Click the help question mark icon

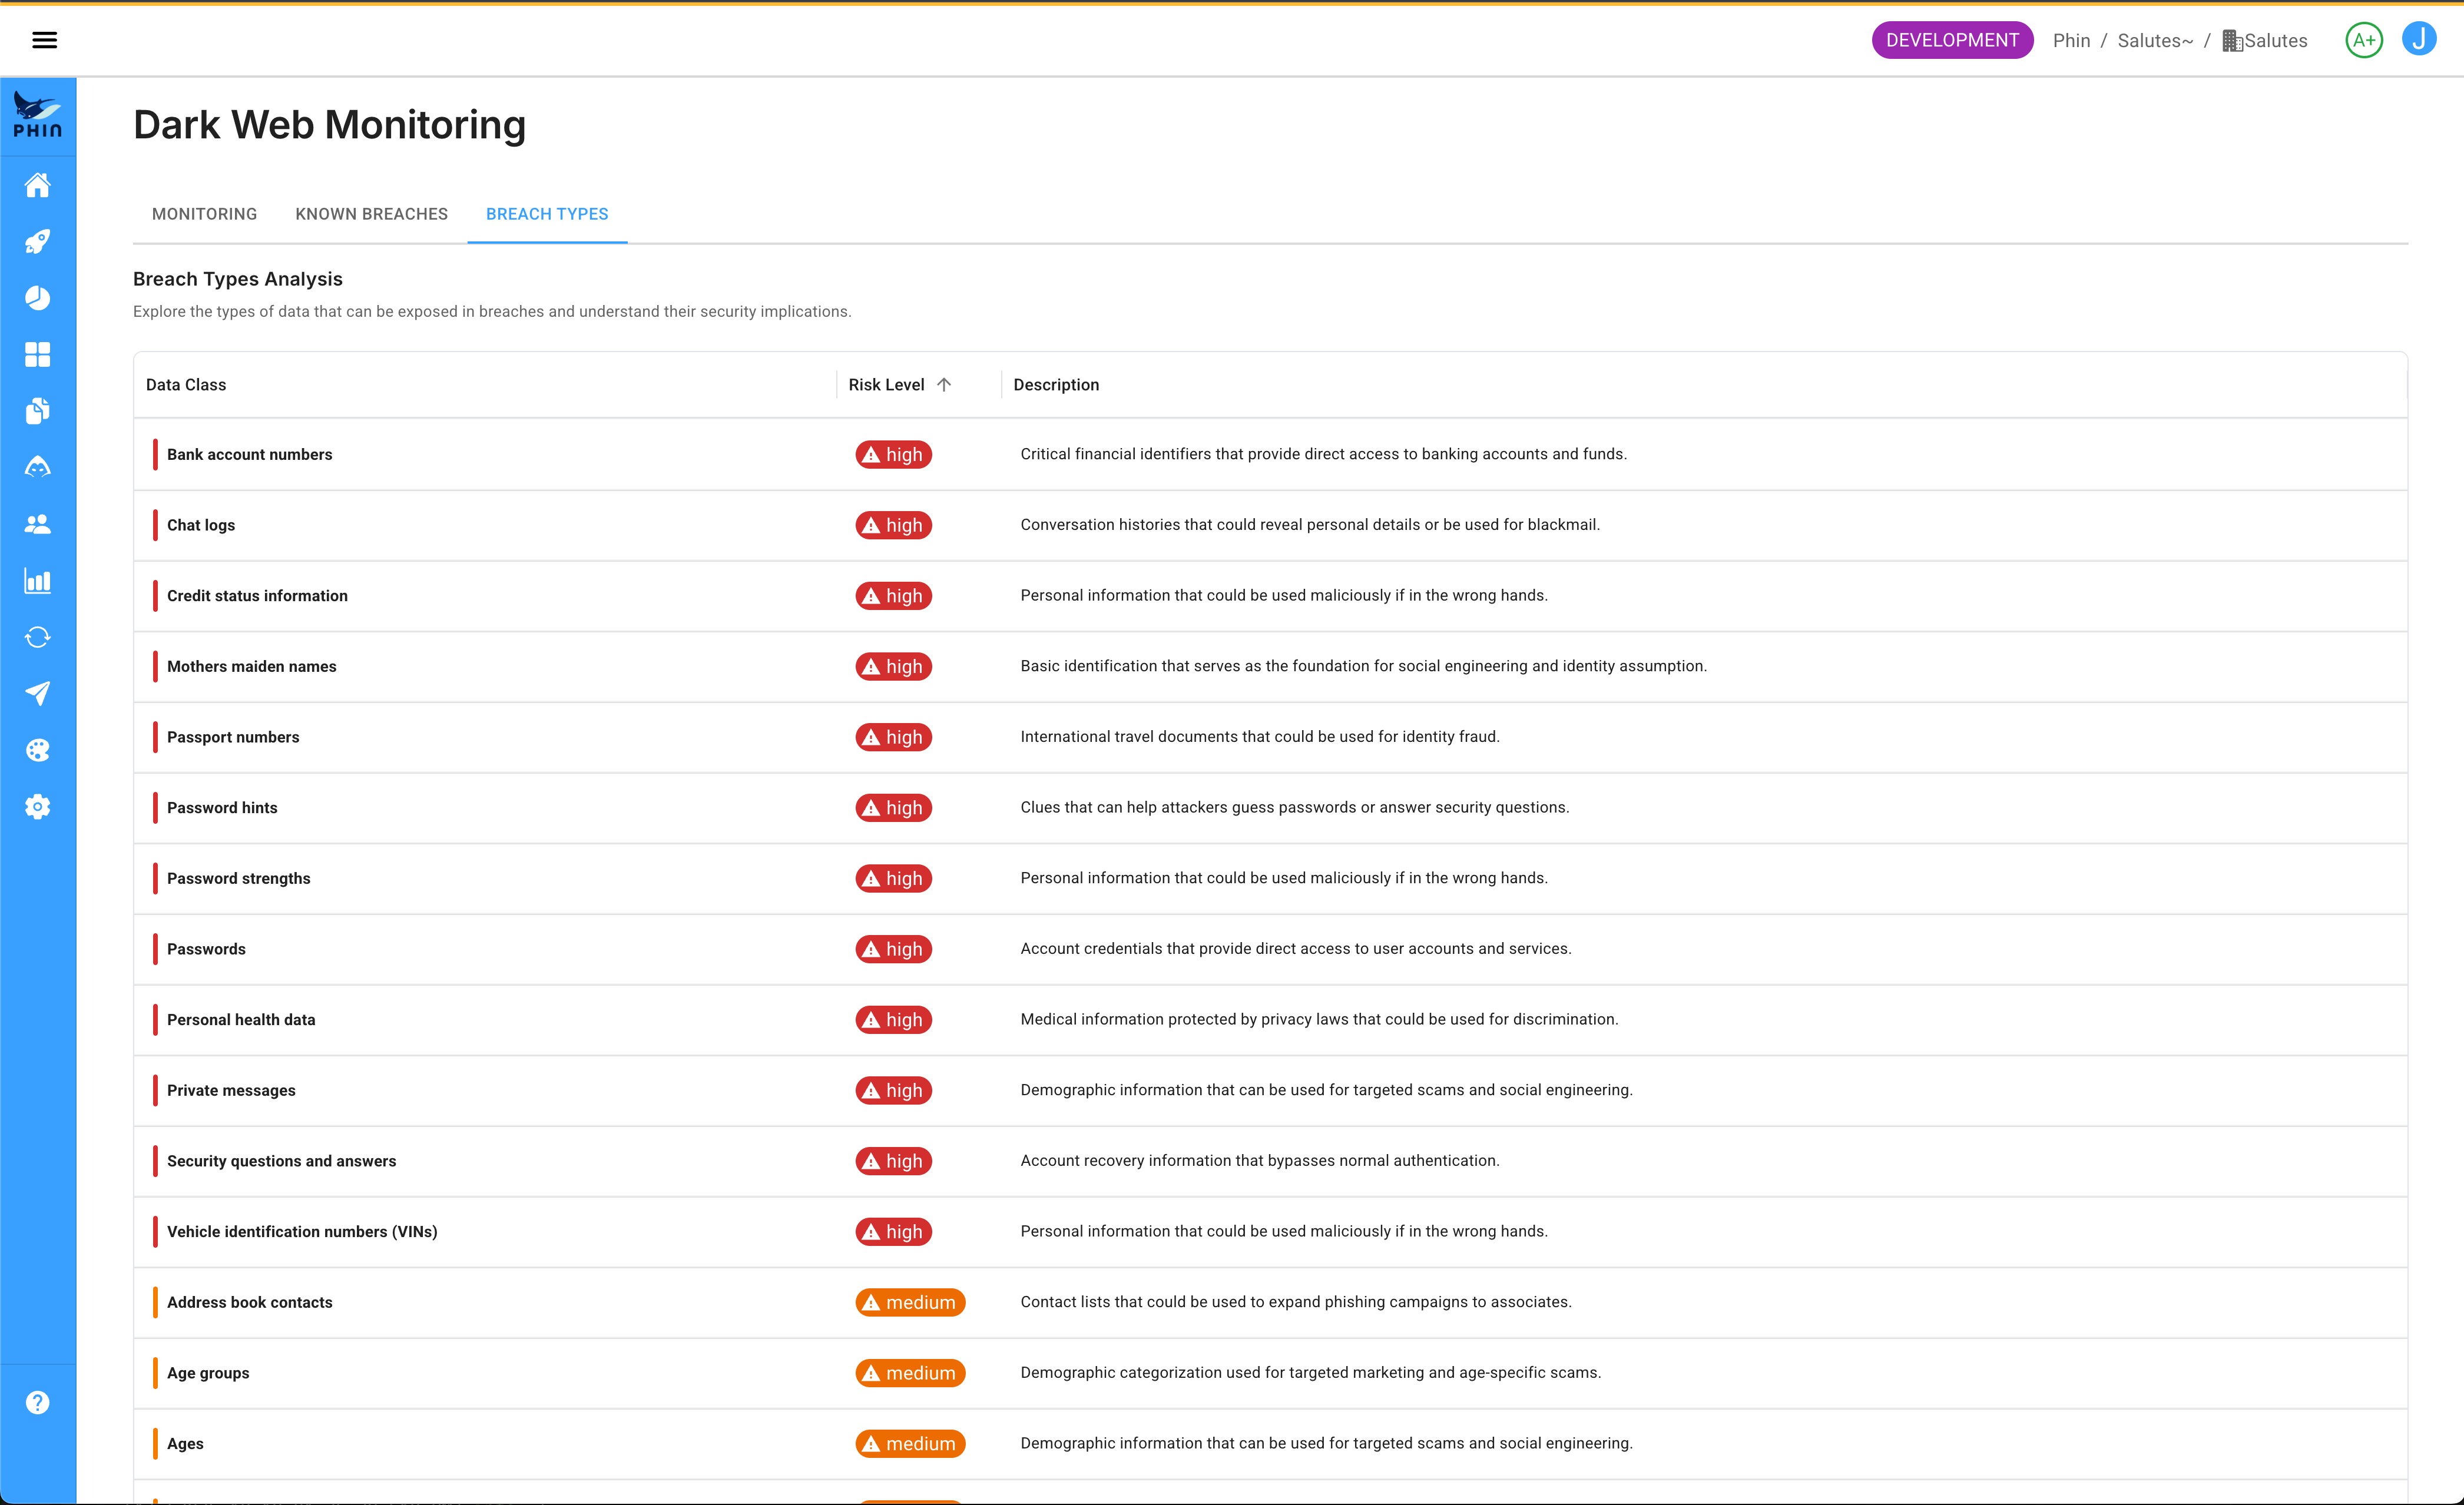[38, 1402]
